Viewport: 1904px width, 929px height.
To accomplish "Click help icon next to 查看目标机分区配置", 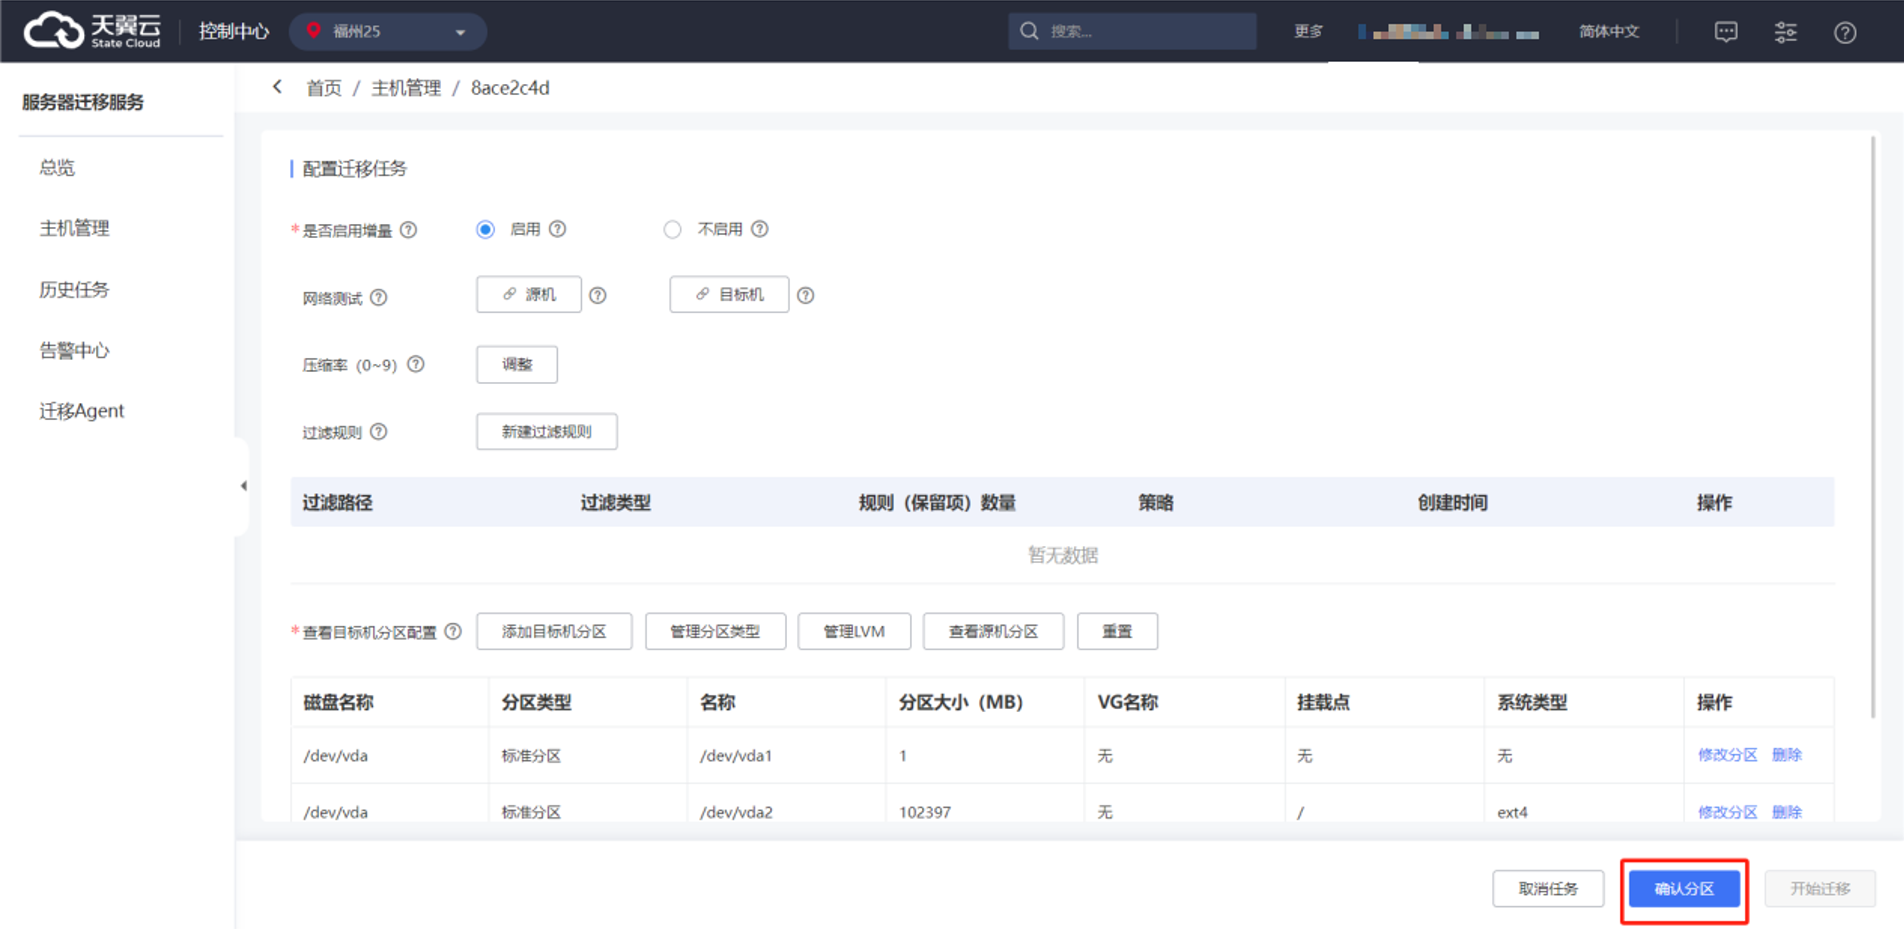I will pyautogui.click(x=453, y=631).
